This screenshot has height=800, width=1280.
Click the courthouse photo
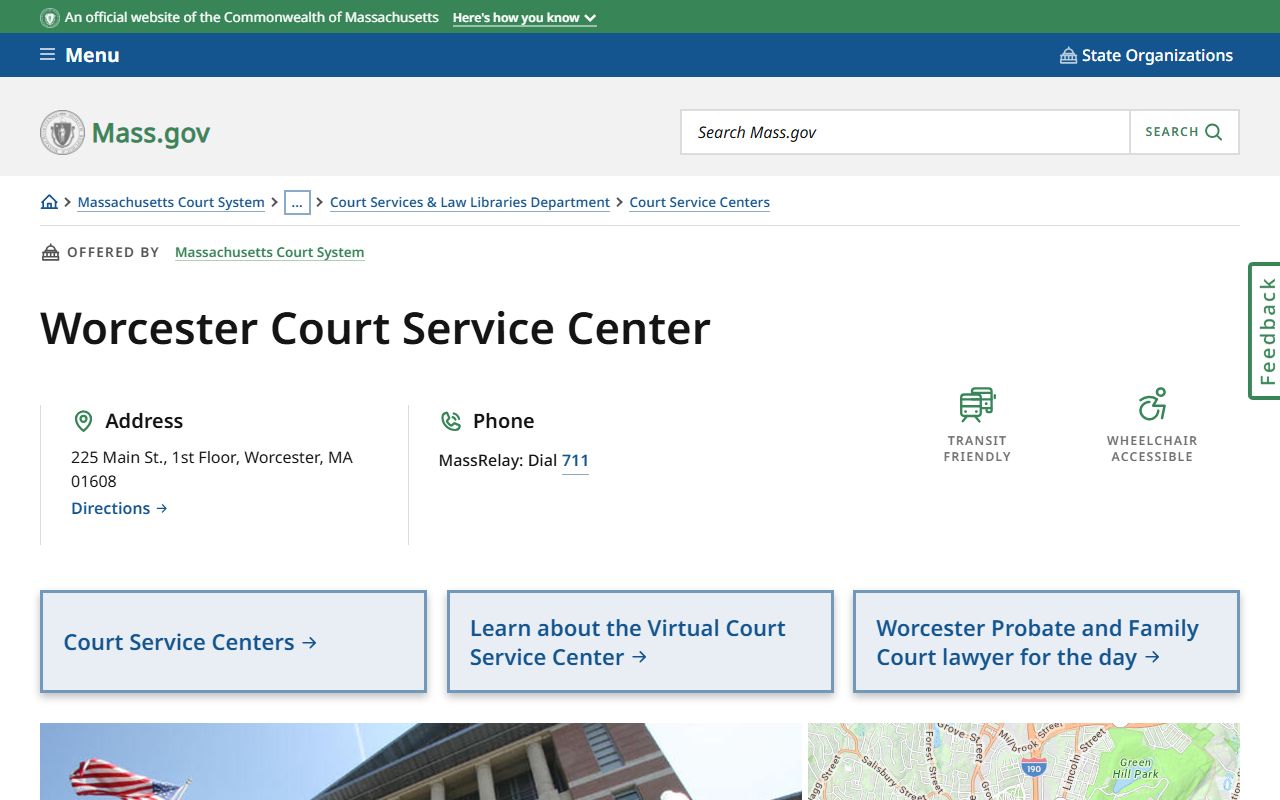(421, 761)
